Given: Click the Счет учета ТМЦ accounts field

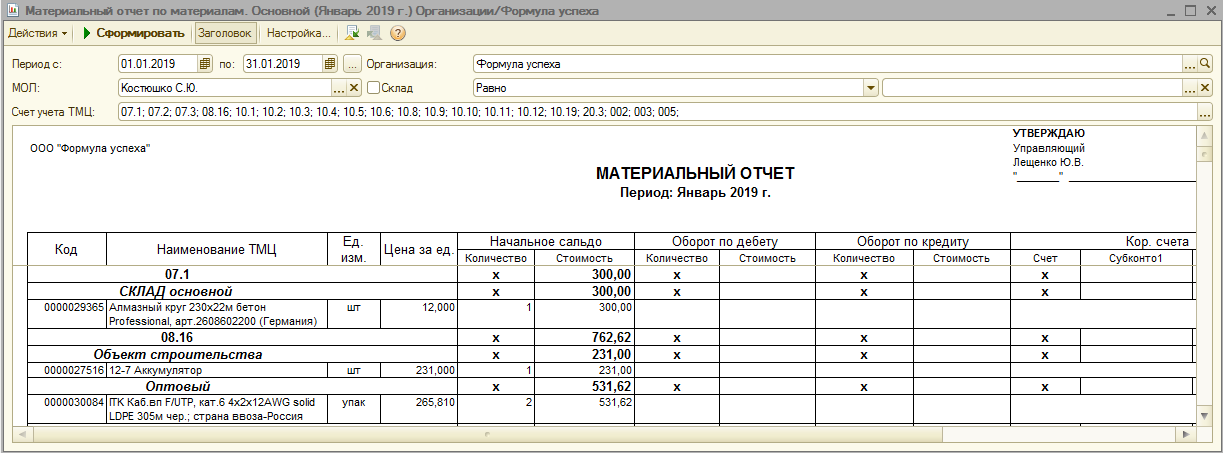Looking at the screenshot, I should pyautogui.click(x=656, y=111).
